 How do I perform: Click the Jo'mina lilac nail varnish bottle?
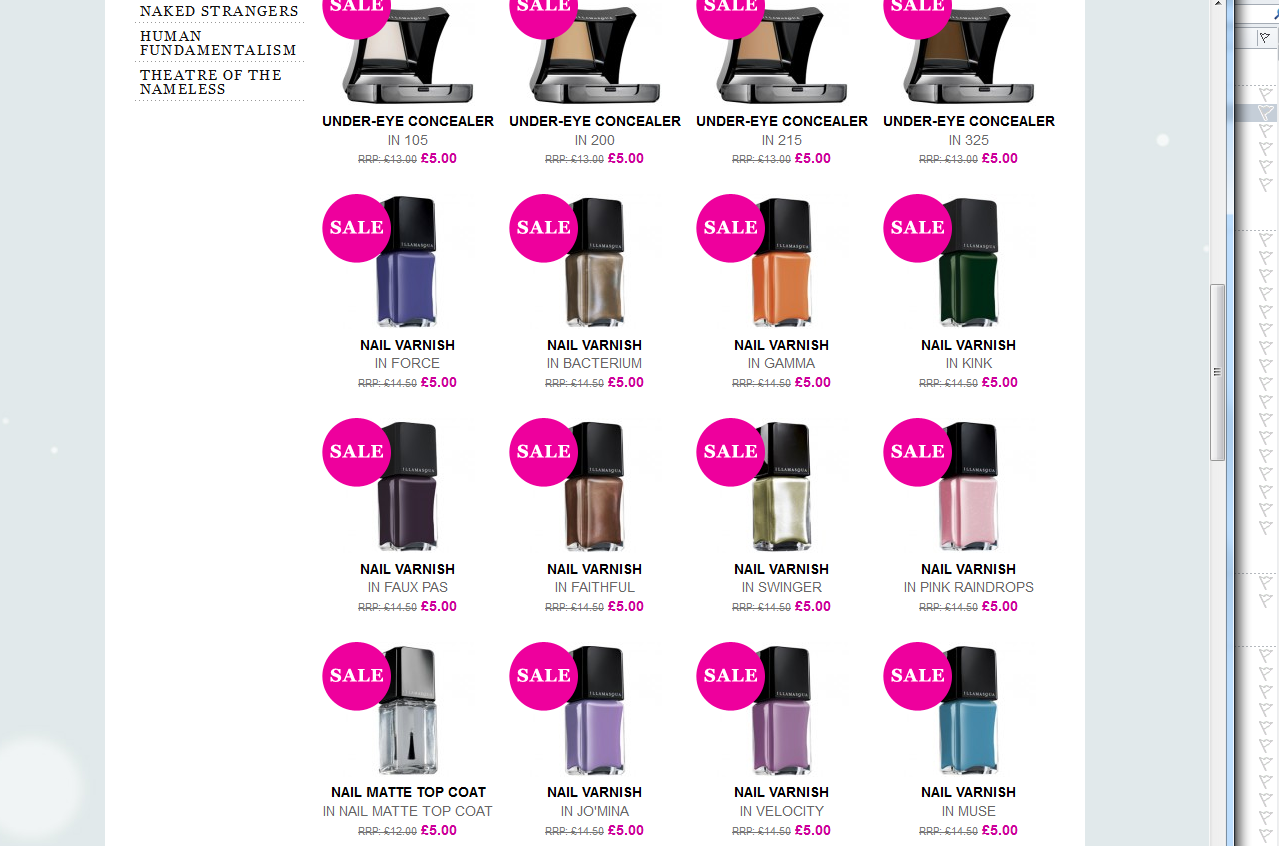click(595, 710)
